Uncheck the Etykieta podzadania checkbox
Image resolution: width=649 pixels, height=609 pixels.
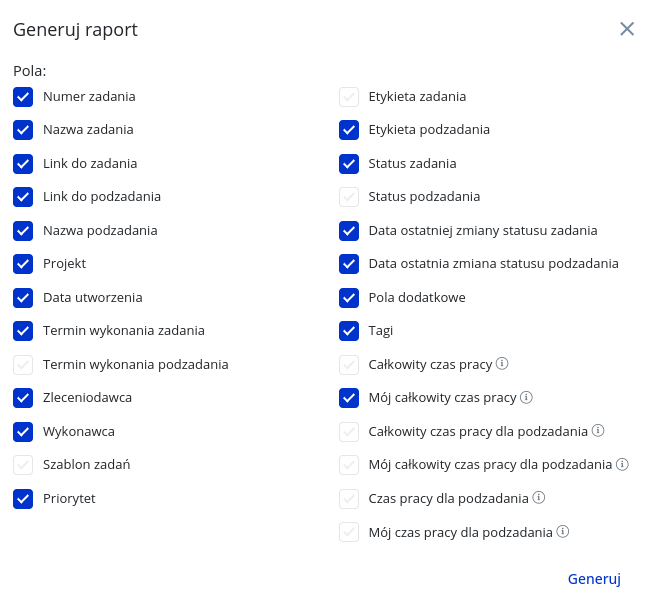click(x=349, y=130)
